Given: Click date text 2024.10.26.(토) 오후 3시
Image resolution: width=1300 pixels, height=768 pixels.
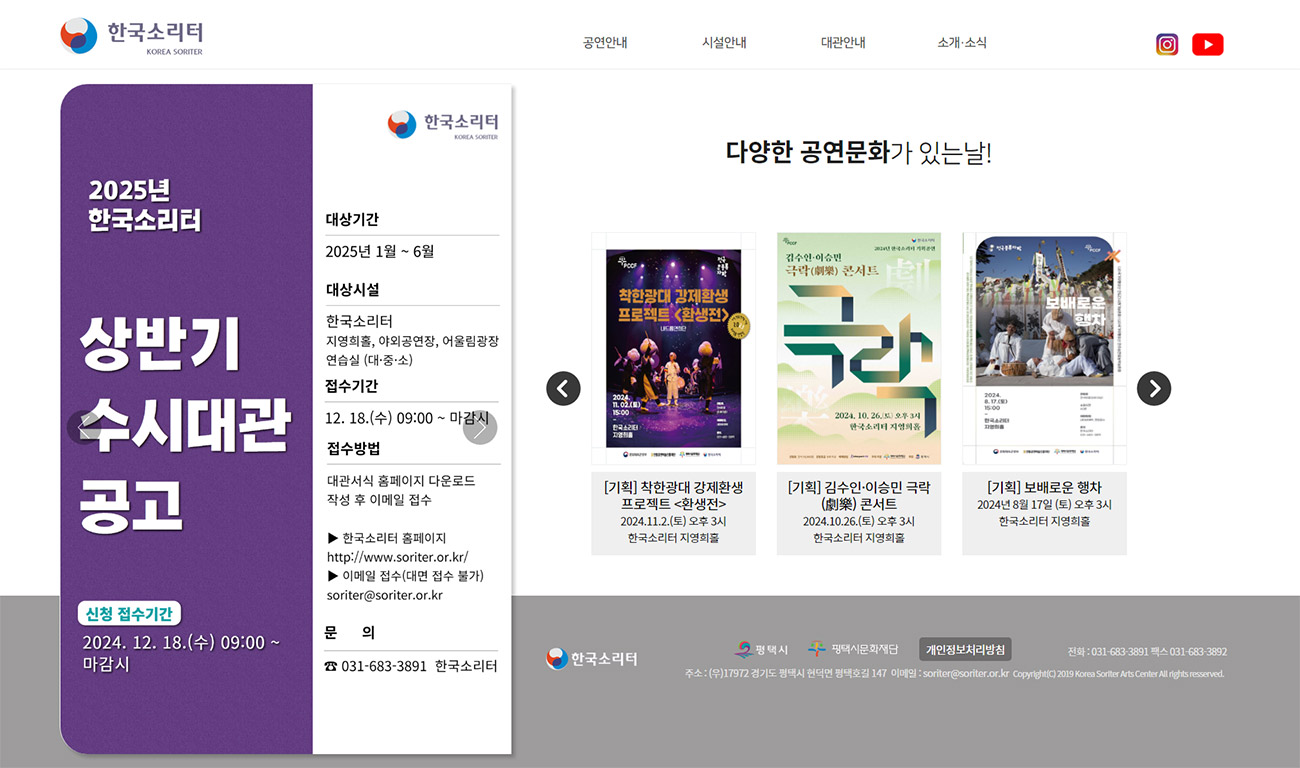Looking at the screenshot, I should click(859, 521).
